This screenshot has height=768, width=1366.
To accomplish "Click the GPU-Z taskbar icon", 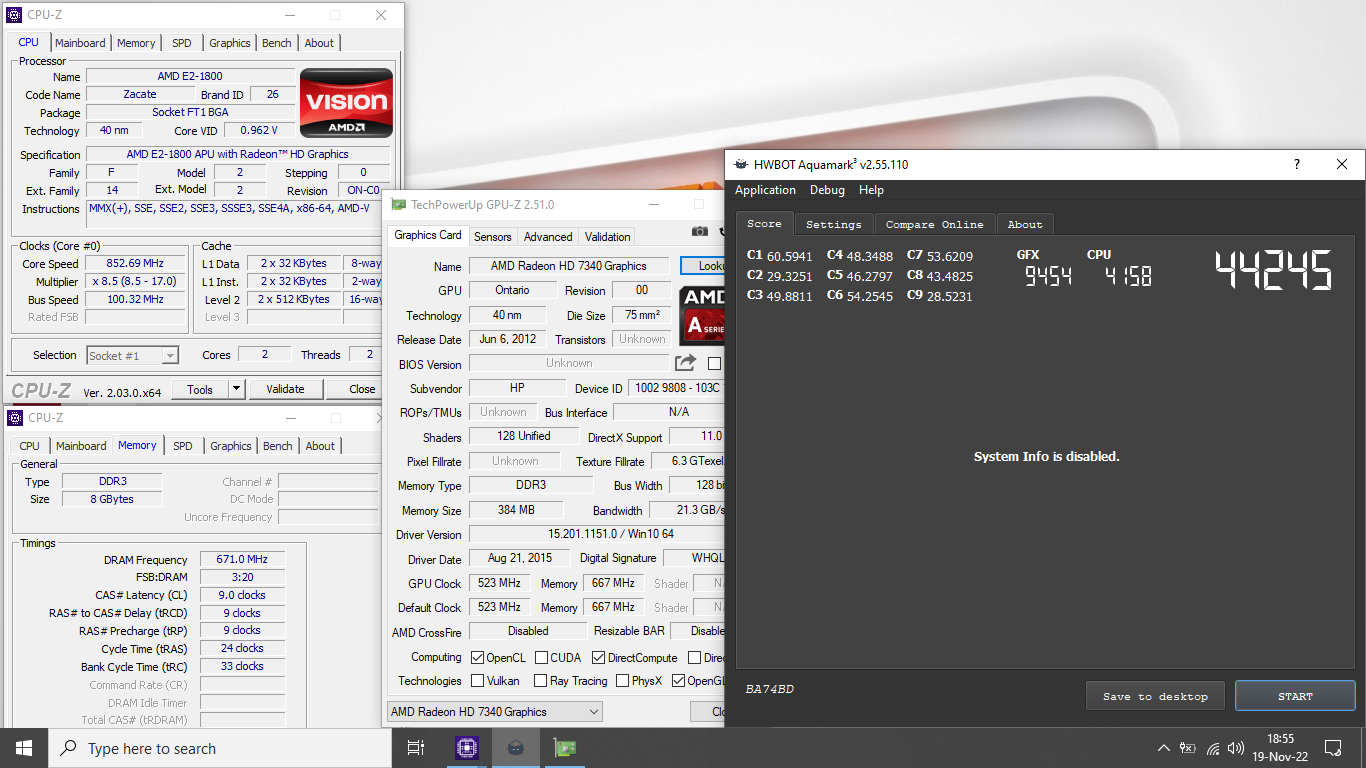I will click(x=564, y=748).
